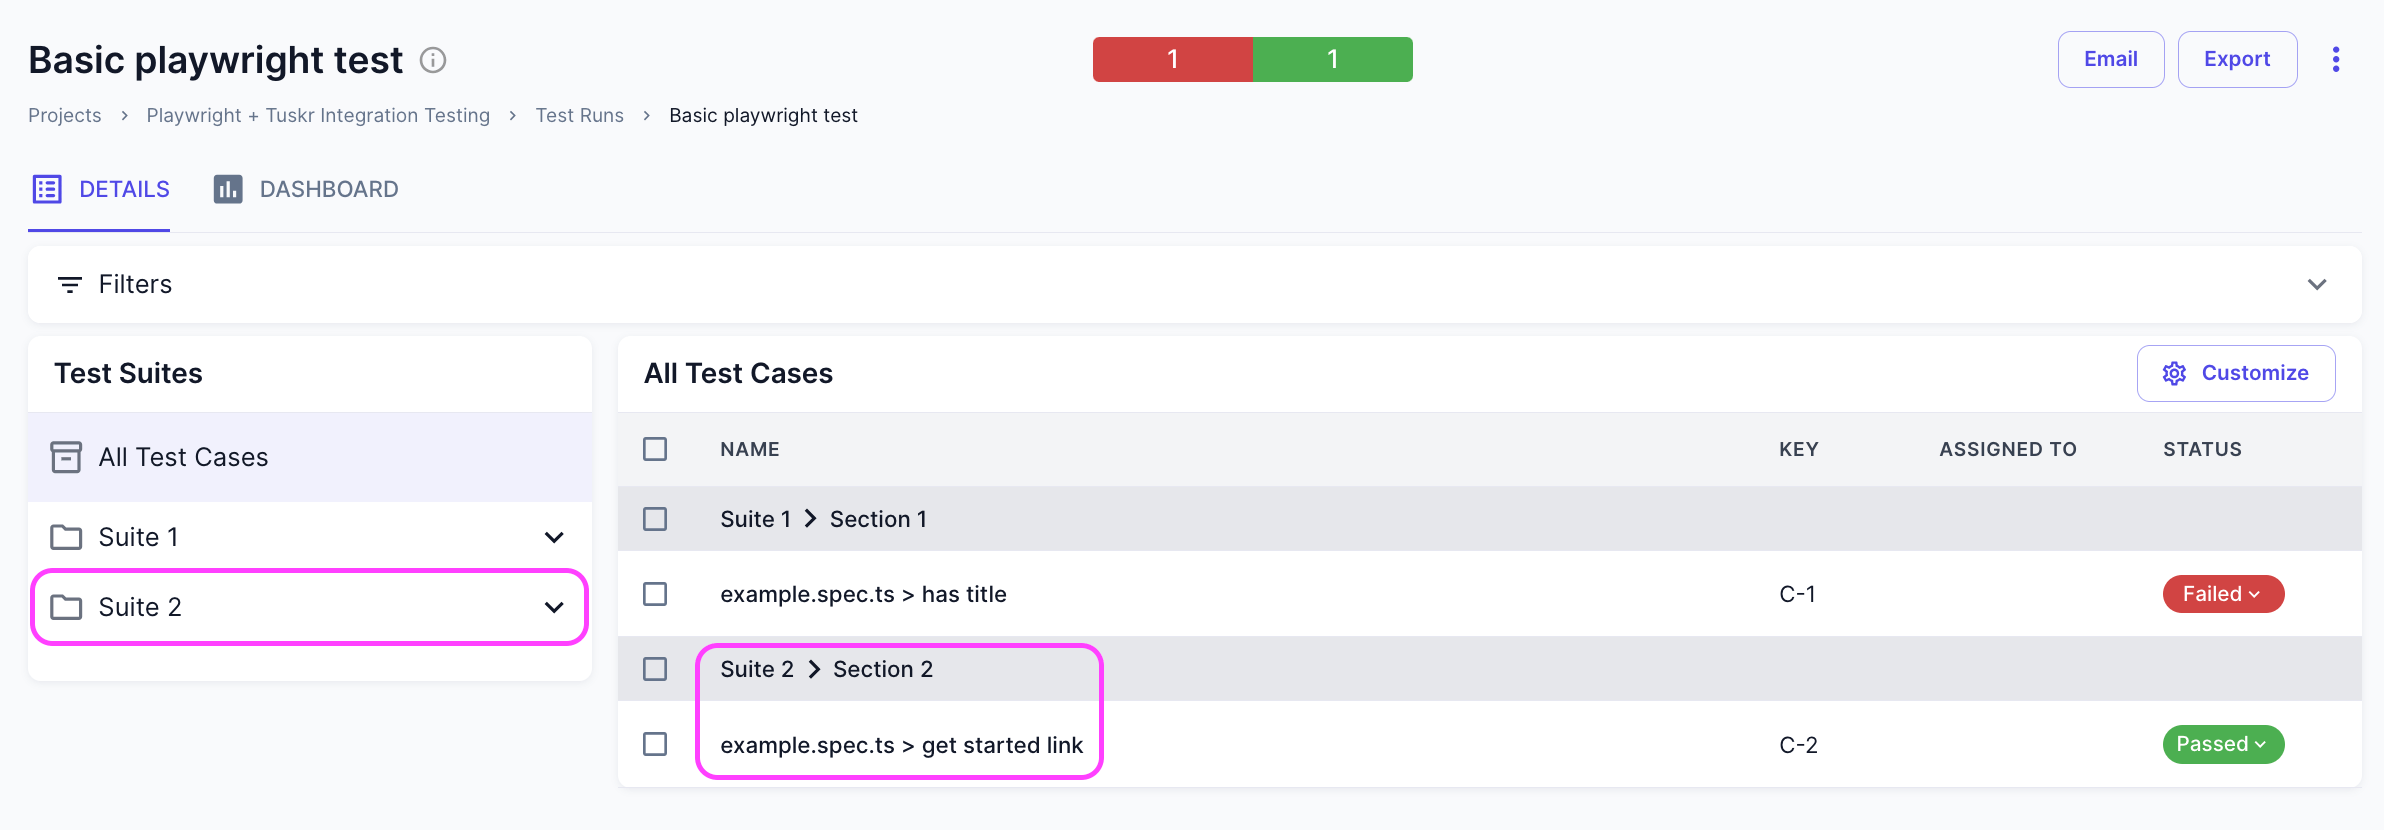Go to Test Runs breadcrumb link
The height and width of the screenshot is (830, 2384).
pyautogui.click(x=579, y=115)
